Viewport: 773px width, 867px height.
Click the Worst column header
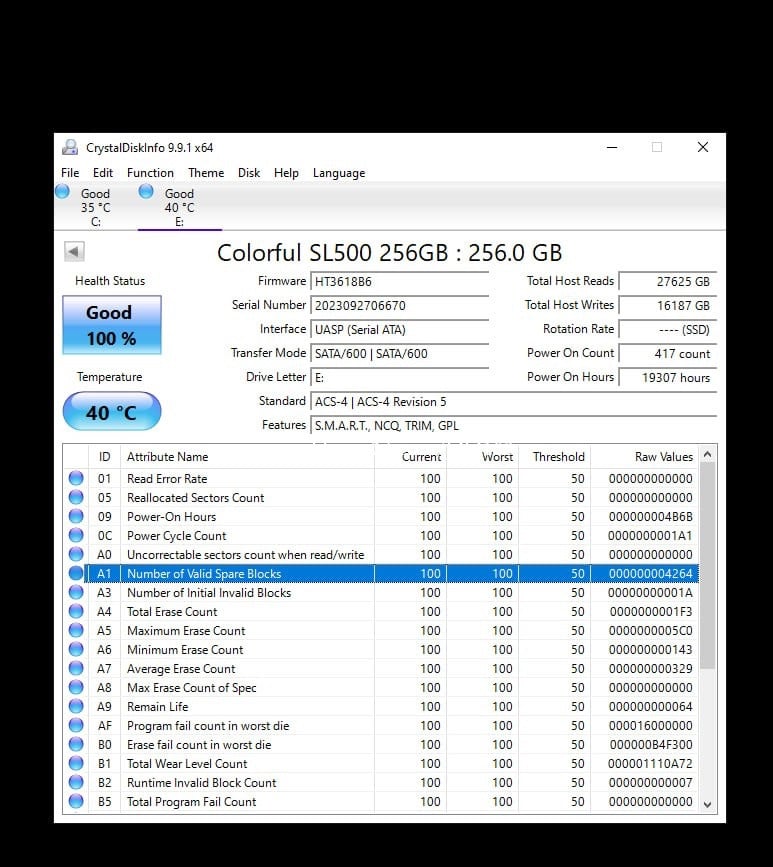coord(482,457)
